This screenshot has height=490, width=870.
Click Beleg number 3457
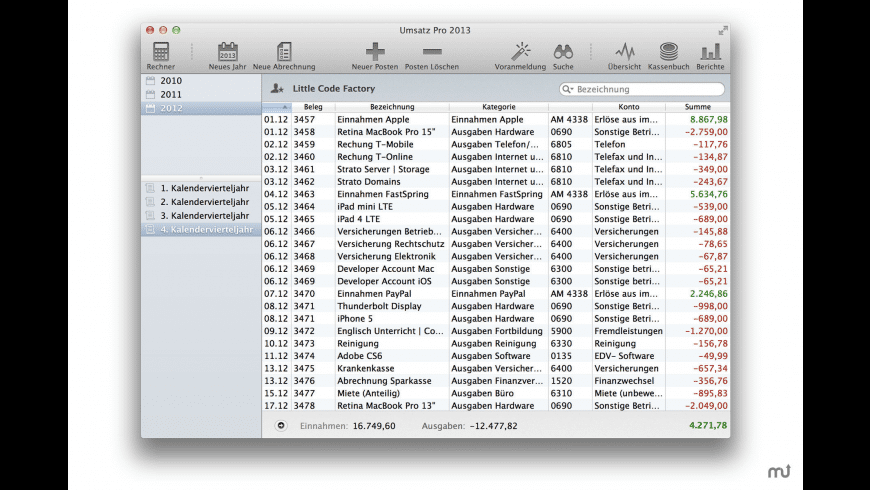[x=304, y=119]
